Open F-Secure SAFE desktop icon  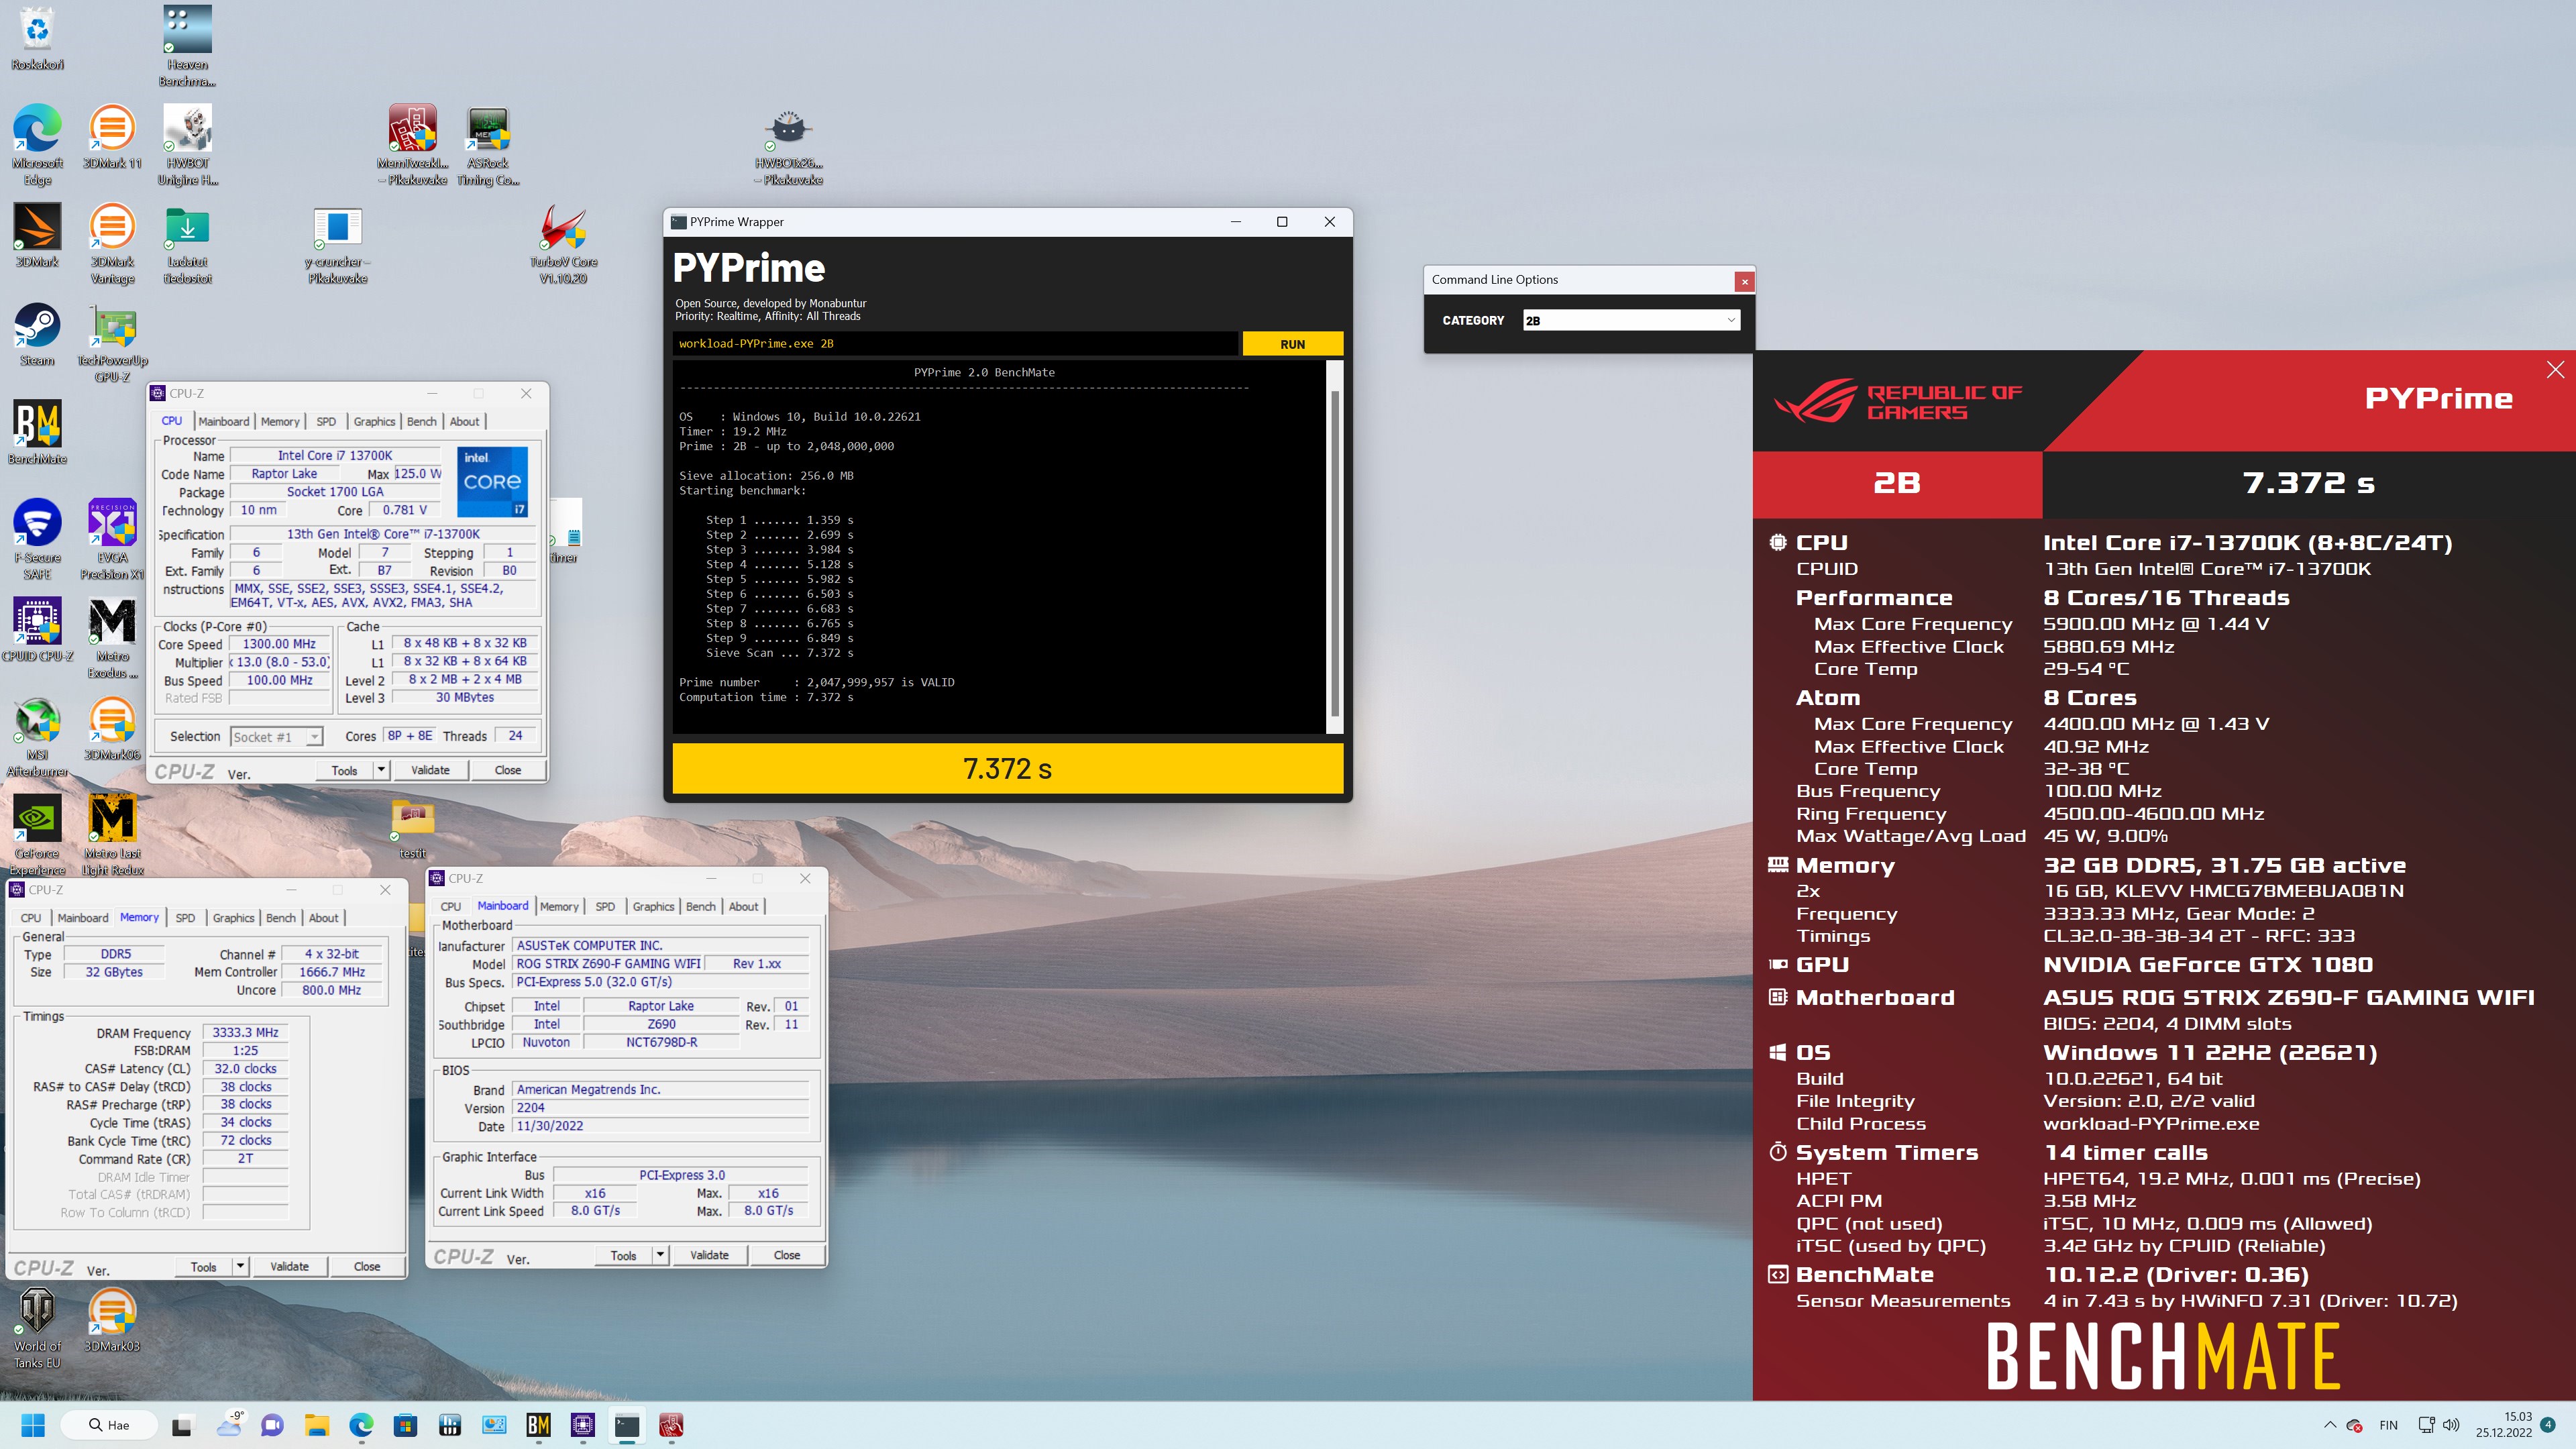pos(37,539)
